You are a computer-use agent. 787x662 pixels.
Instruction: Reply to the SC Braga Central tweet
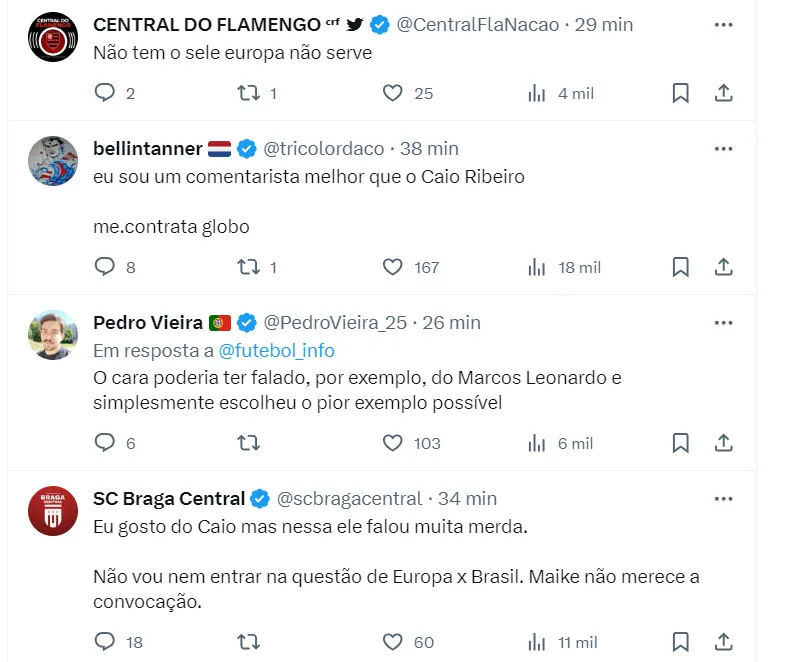(x=105, y=642)
